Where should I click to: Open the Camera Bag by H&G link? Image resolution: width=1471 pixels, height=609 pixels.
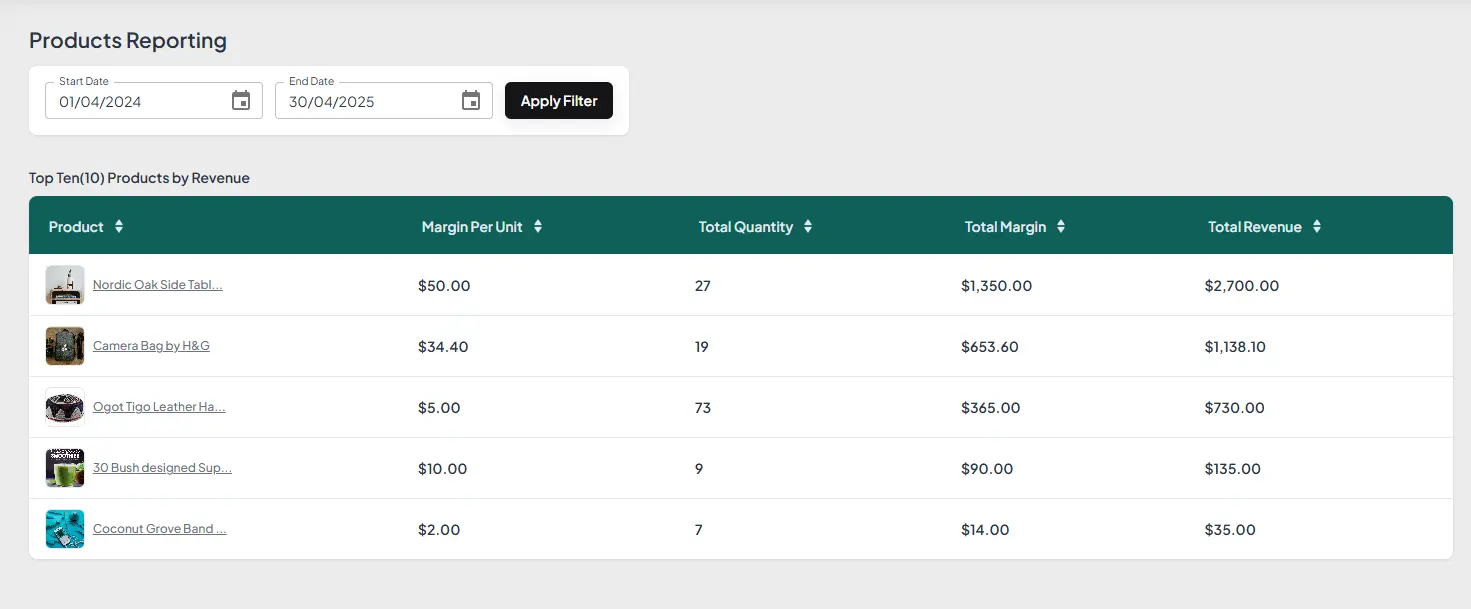point(151,345)
